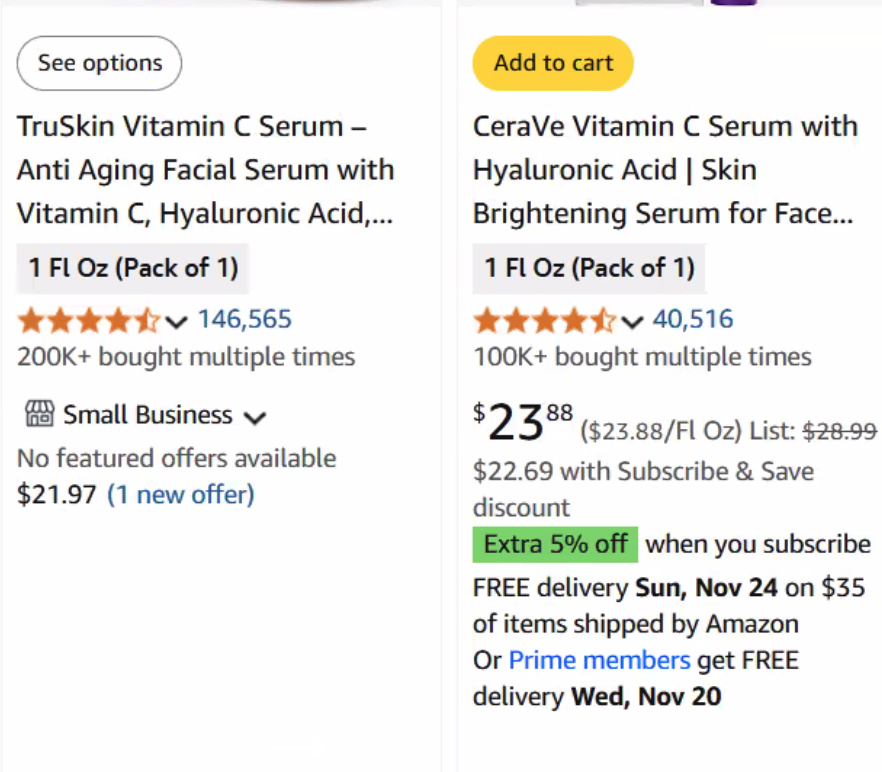Open the CeraVe Vitamin C Serum title
882x772 pixels.
(665, 170)
